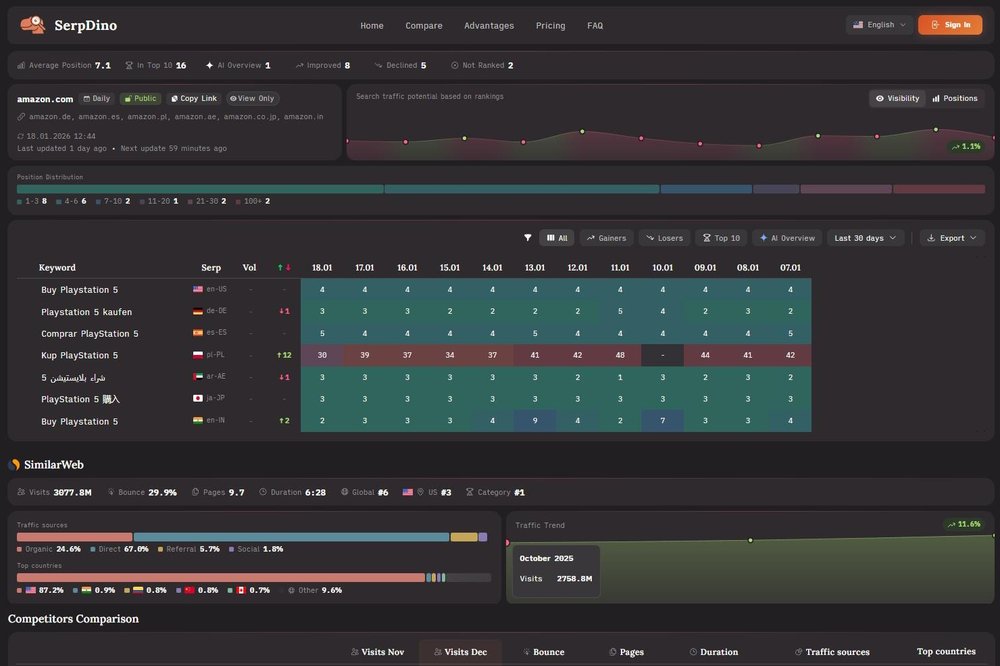
Task: Click the US flag in Buy Playstation 5 row
Action: (x=198, y=289)
